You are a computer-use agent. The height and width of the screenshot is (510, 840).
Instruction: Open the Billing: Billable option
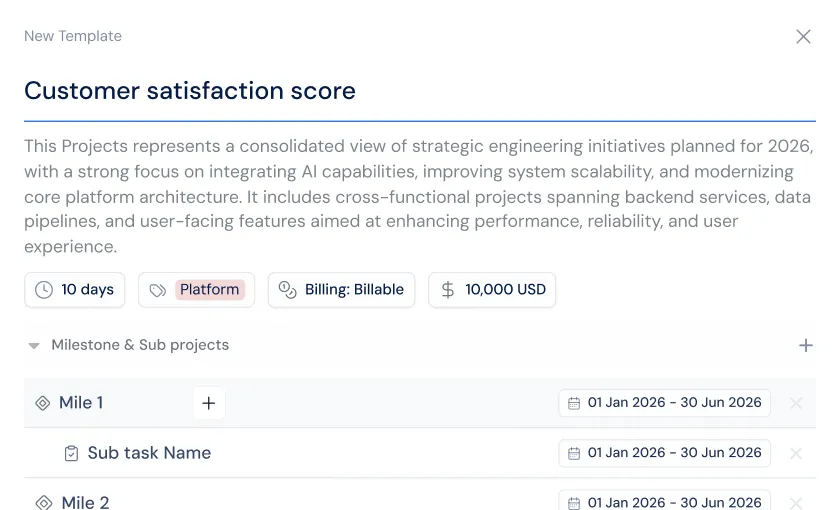click(341, 290)
